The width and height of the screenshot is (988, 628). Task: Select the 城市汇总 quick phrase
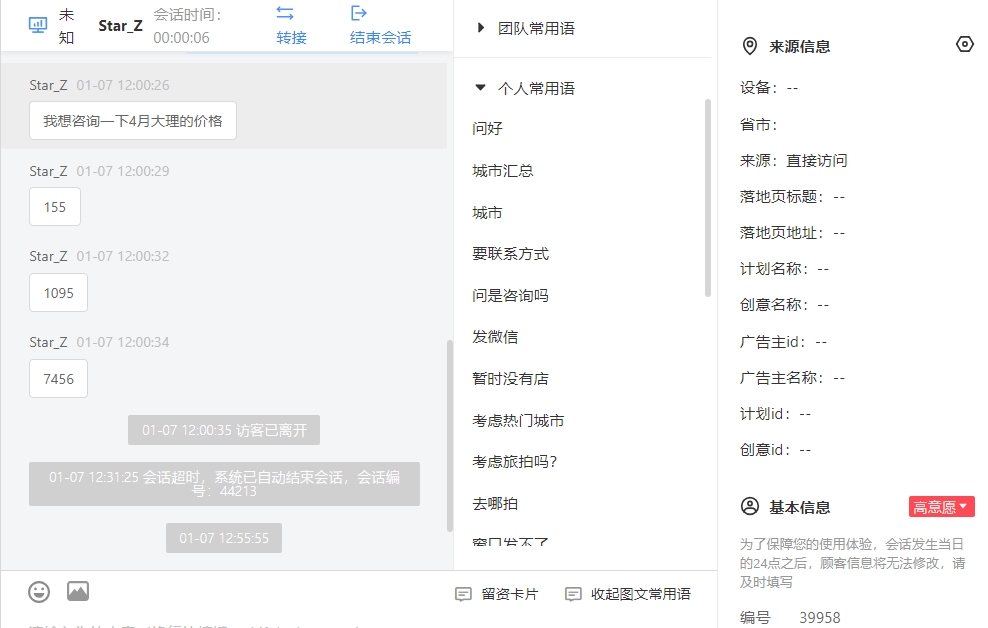pos(503,171)
